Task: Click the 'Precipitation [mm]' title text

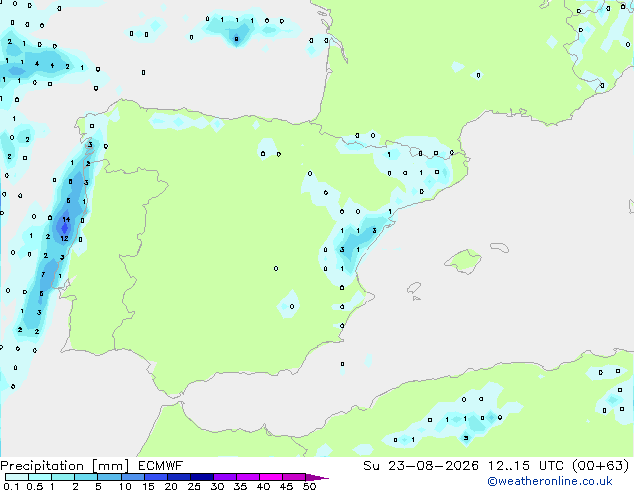Action: (64, 466)
